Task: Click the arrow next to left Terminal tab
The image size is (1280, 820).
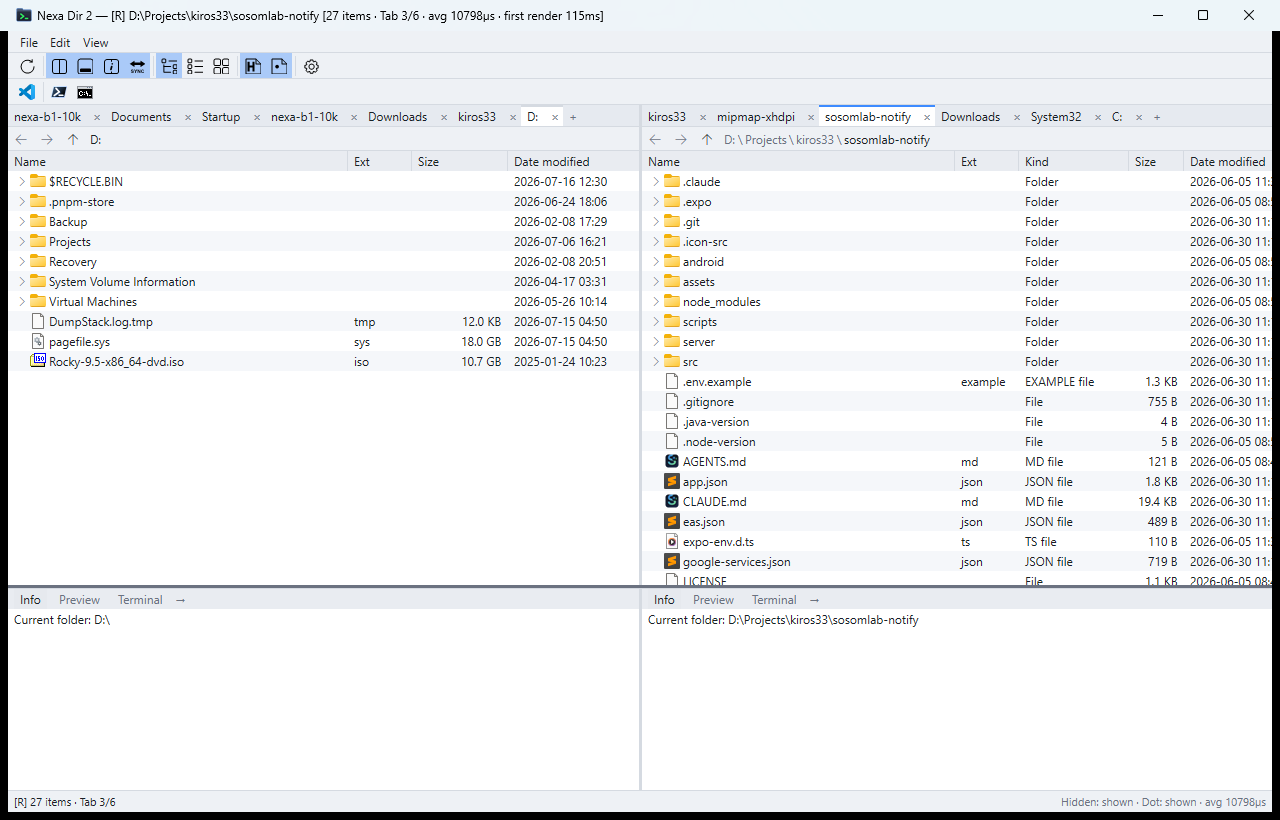Action: tap(180, 600)
